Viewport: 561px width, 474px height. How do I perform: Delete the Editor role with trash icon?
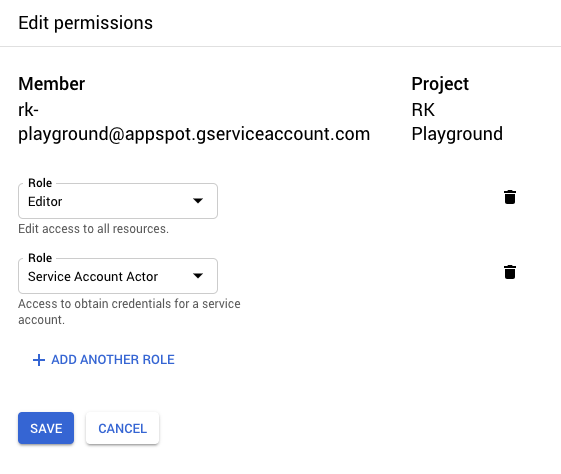pyautogui.click(x=509, y=197)
